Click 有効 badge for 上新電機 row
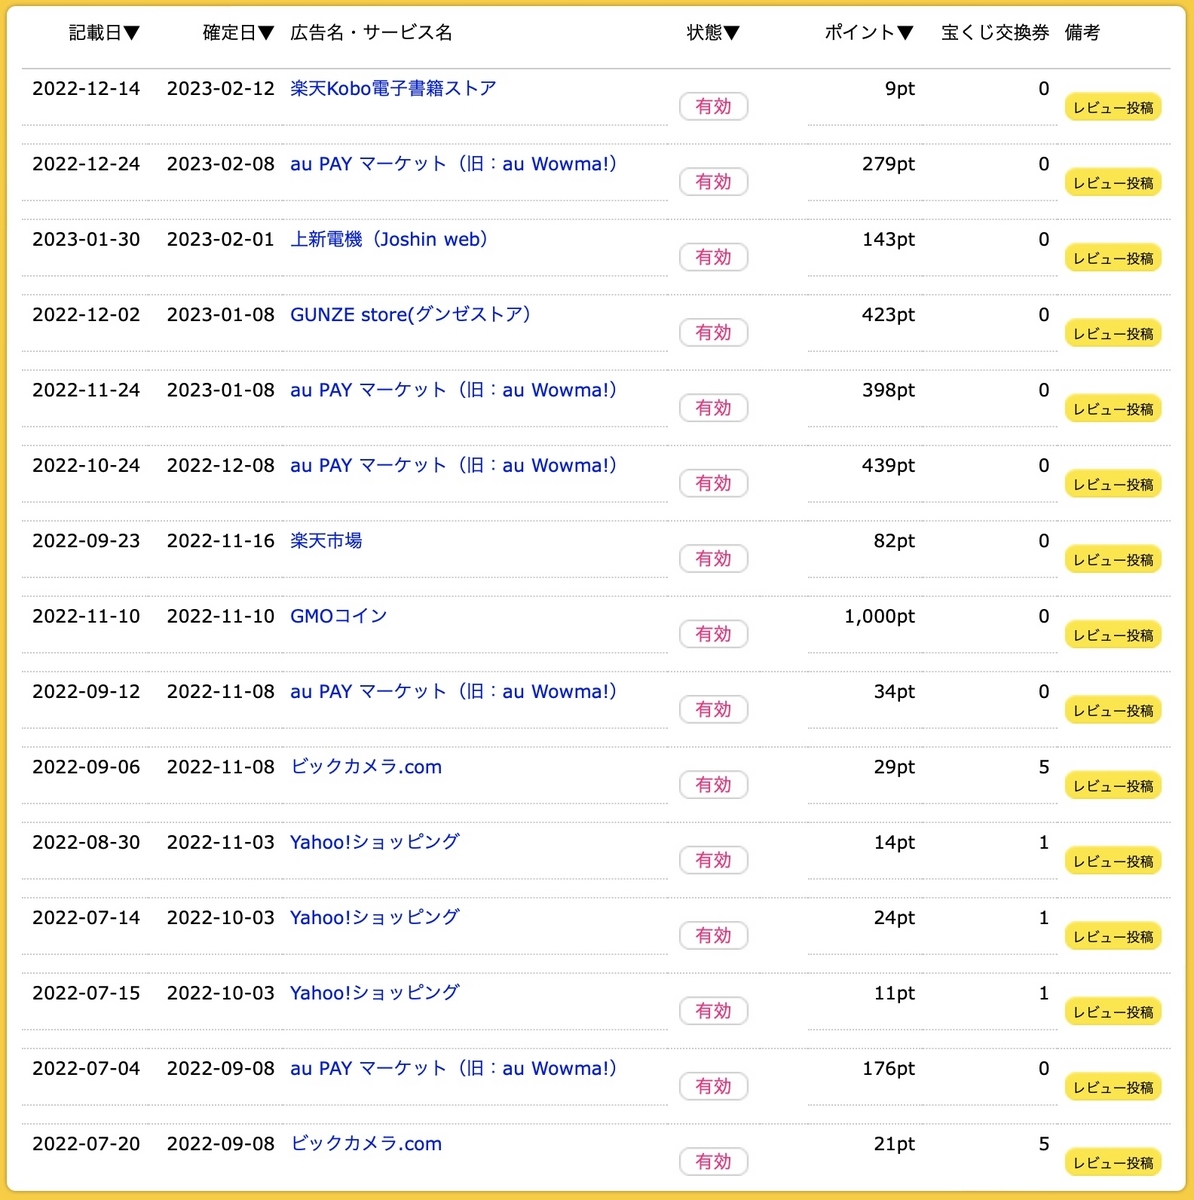Viewport: 1194px width, 1200px height. coord(714,257)
